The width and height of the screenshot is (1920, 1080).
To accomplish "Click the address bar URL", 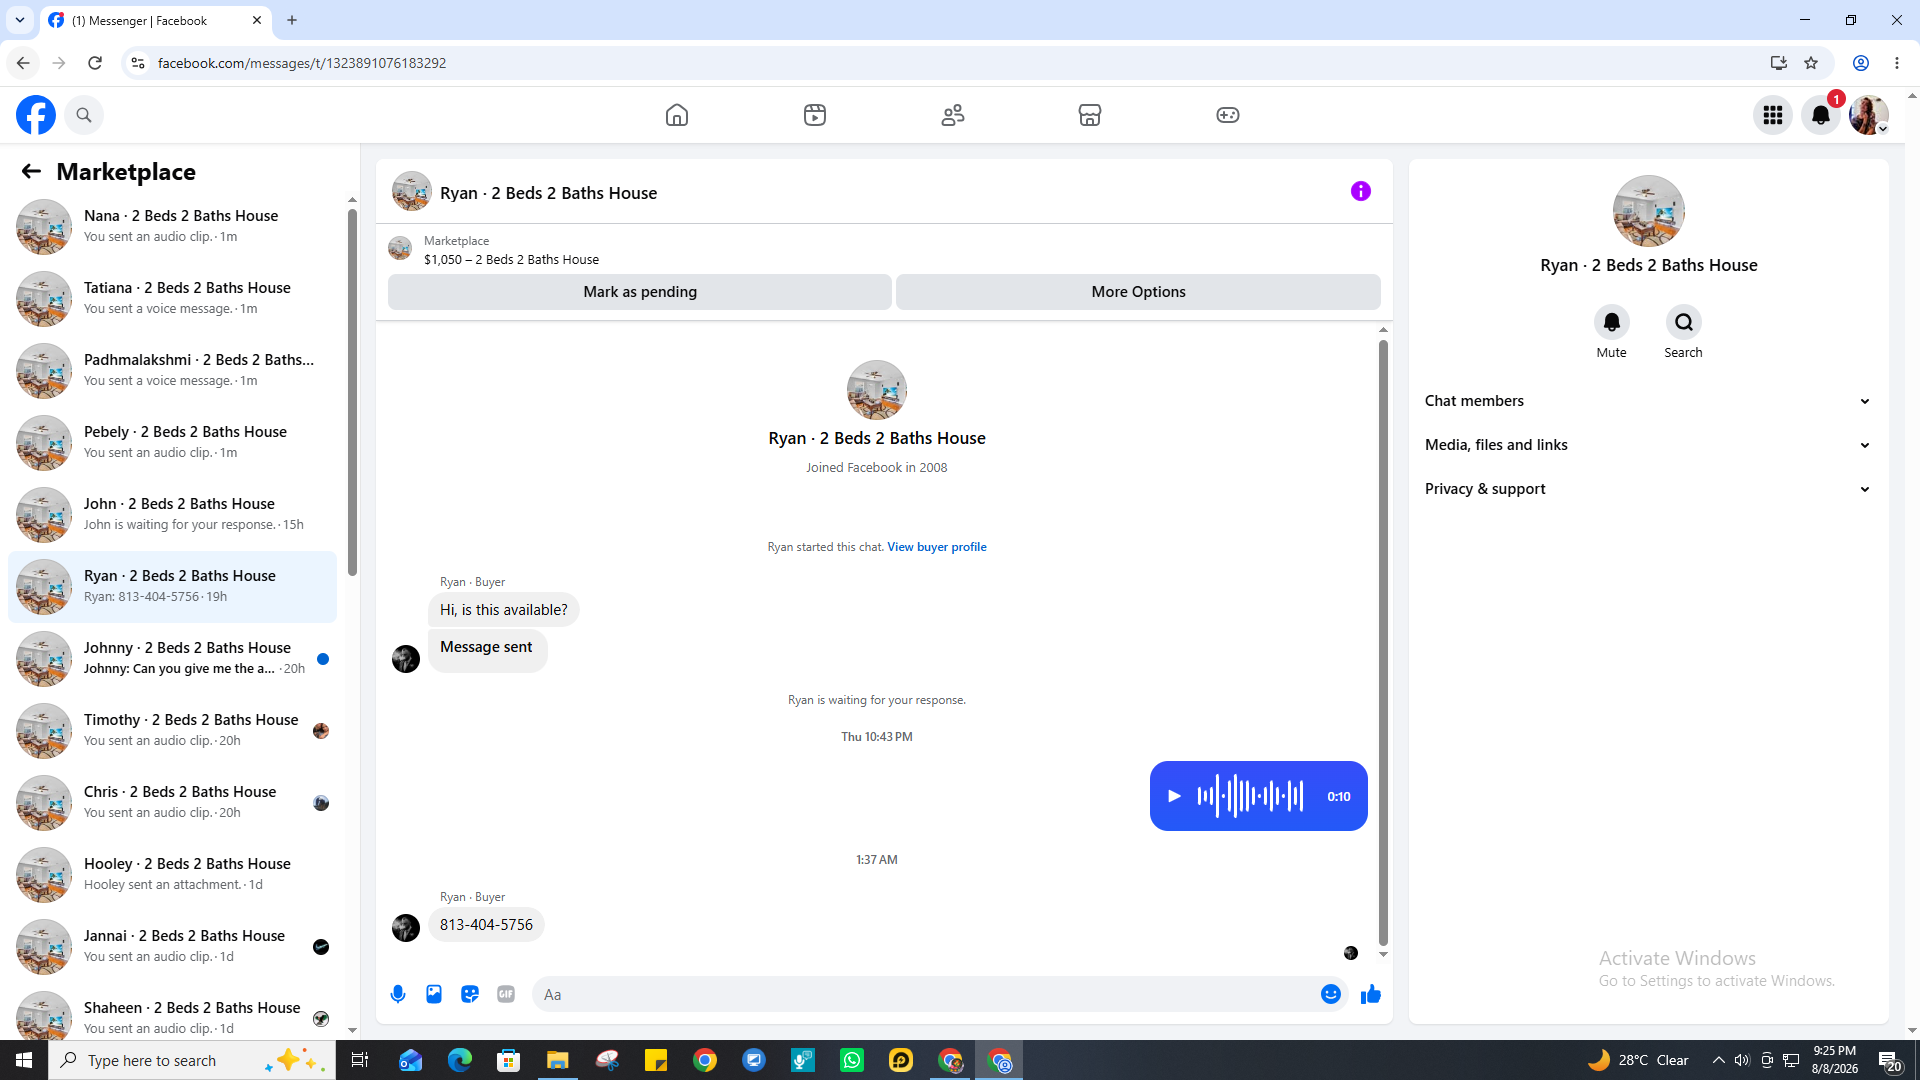I will [302, 63].
